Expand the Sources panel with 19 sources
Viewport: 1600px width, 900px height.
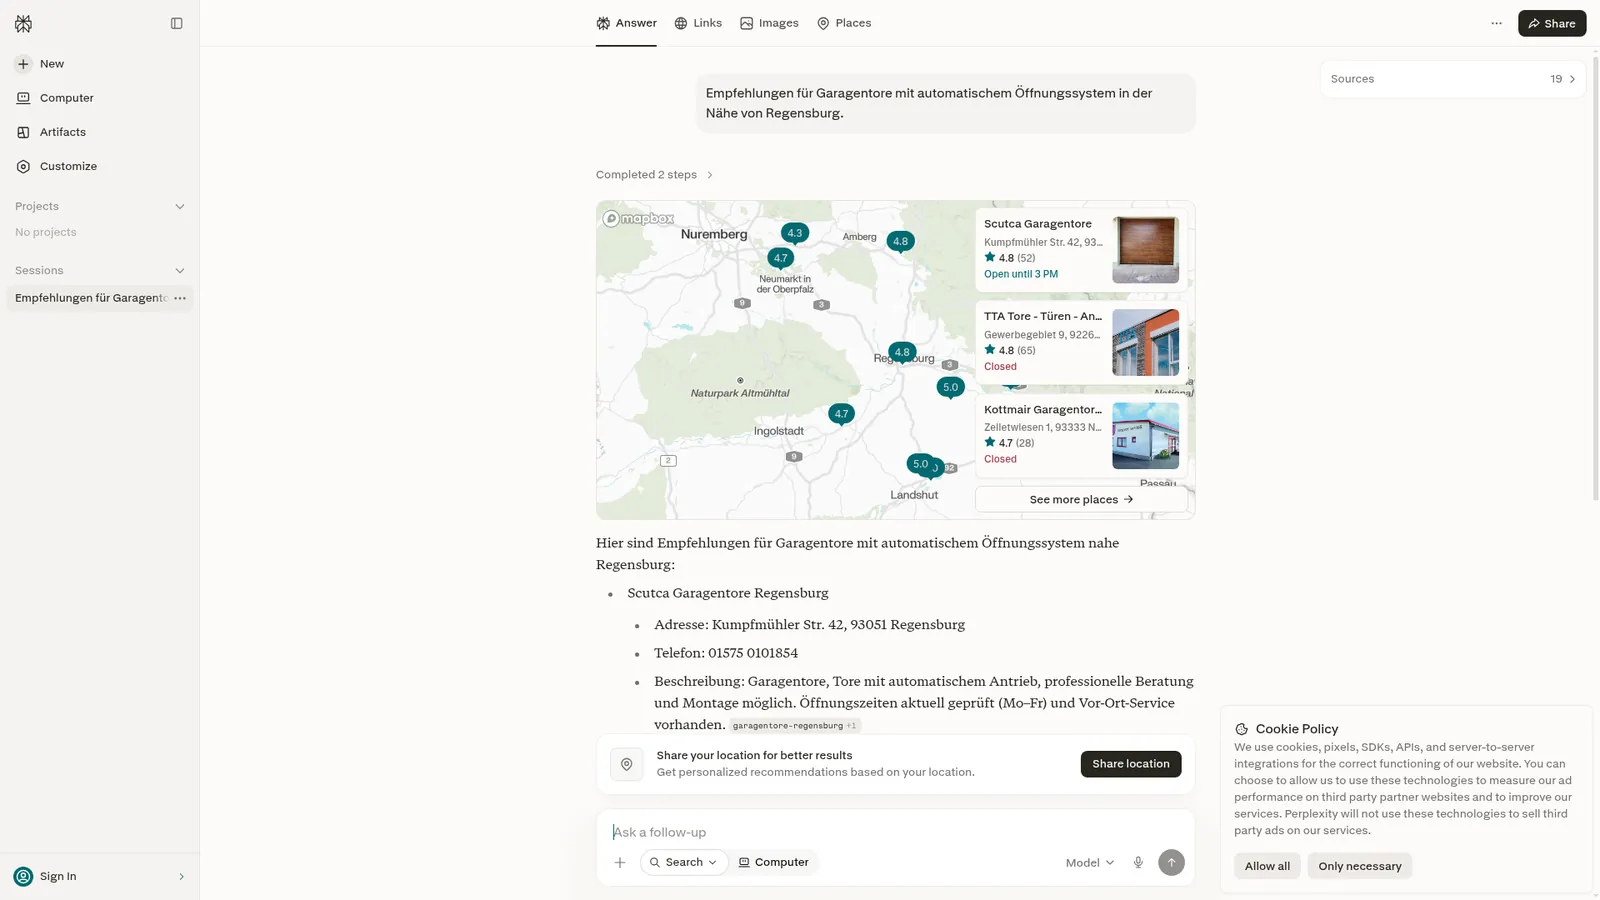coord(1452,79)
